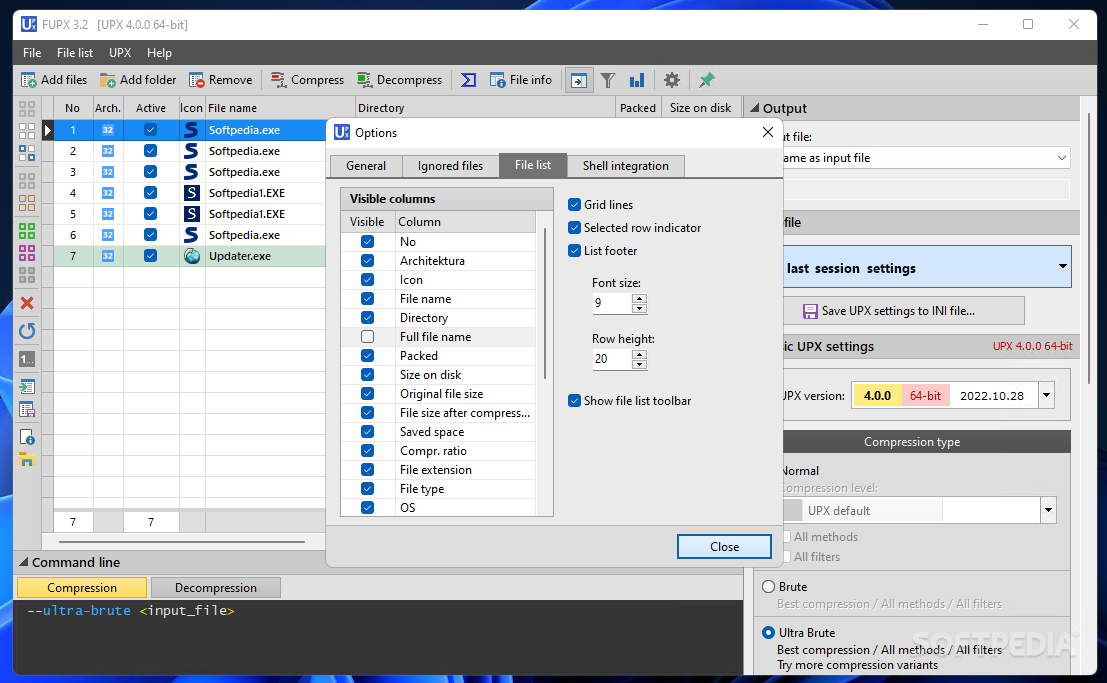
Task: Close Options dialog with the X
Action: (x=767, y=132)
